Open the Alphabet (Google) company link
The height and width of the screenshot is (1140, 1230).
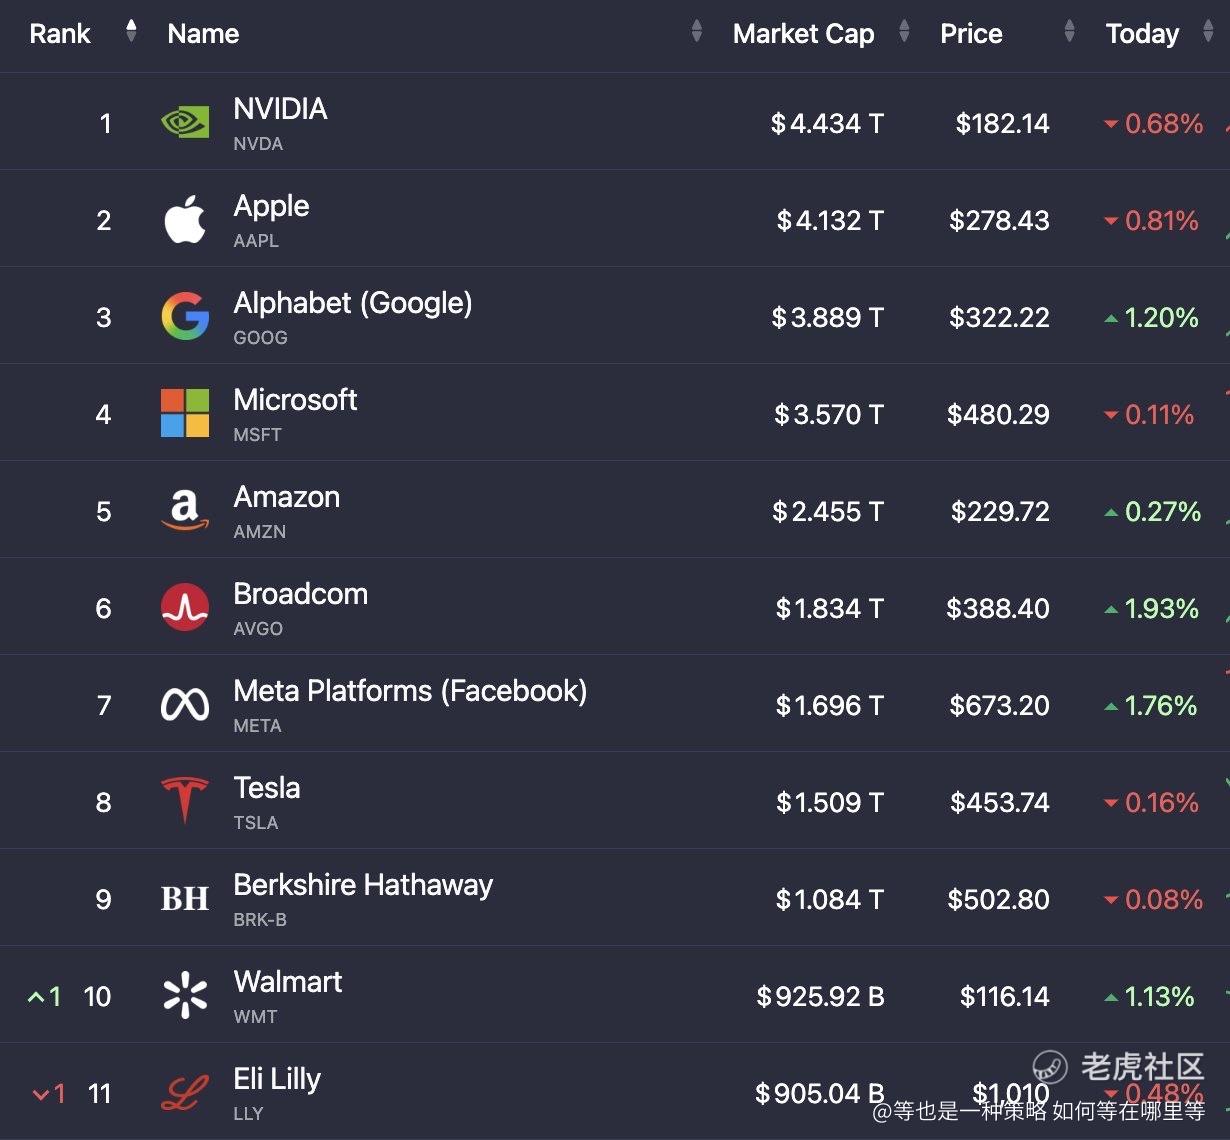352,303
